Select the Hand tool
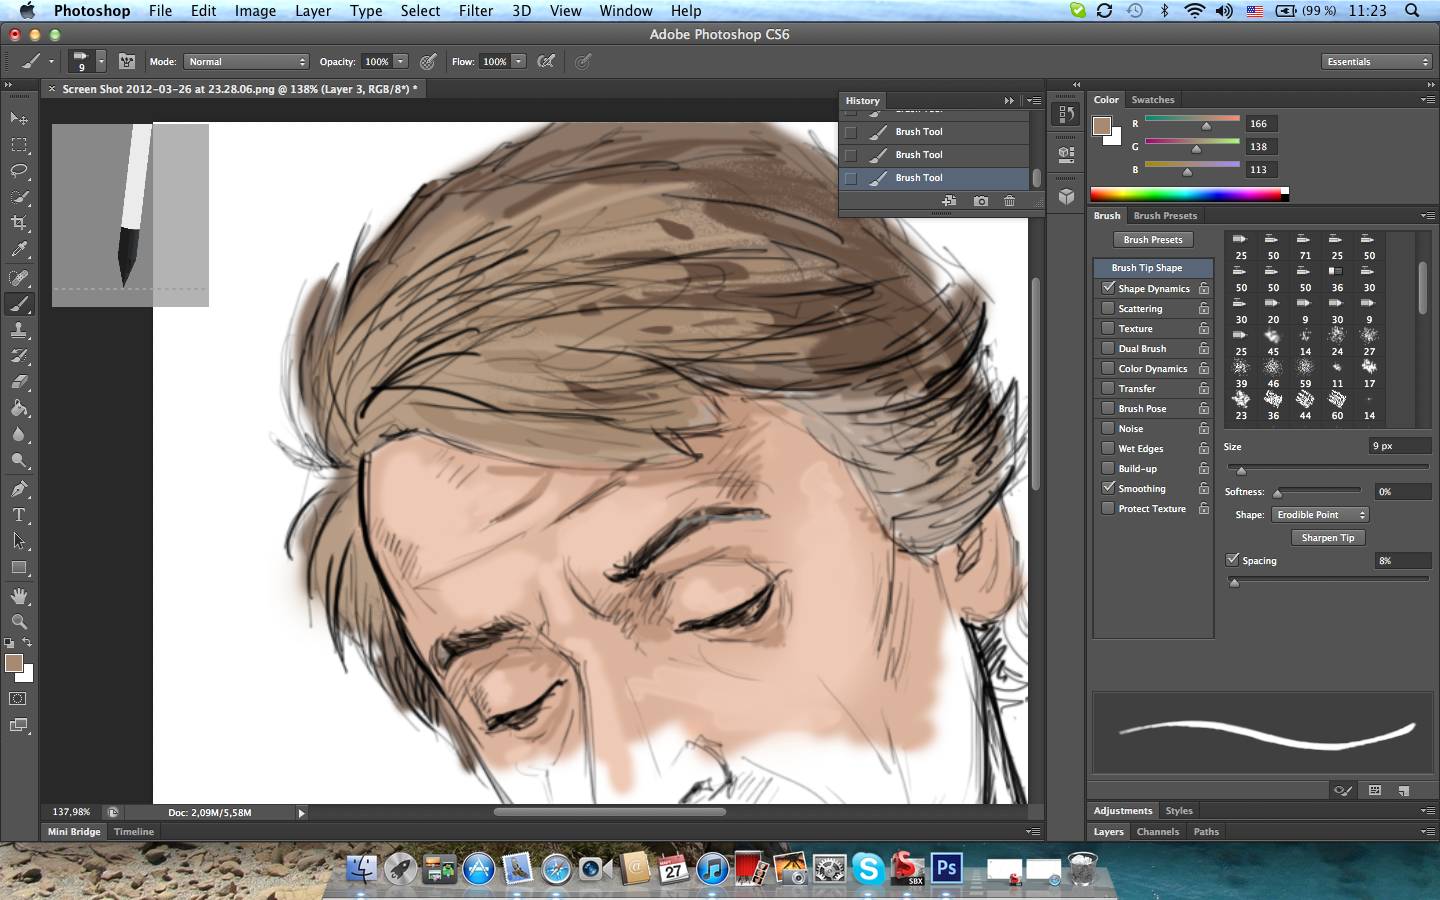 pyautogui.click(x=19, y=596)
